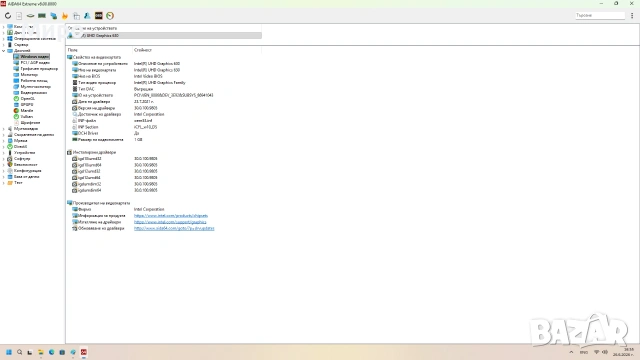Select the UHD Graphics 630 device row

tap(164, 36)
